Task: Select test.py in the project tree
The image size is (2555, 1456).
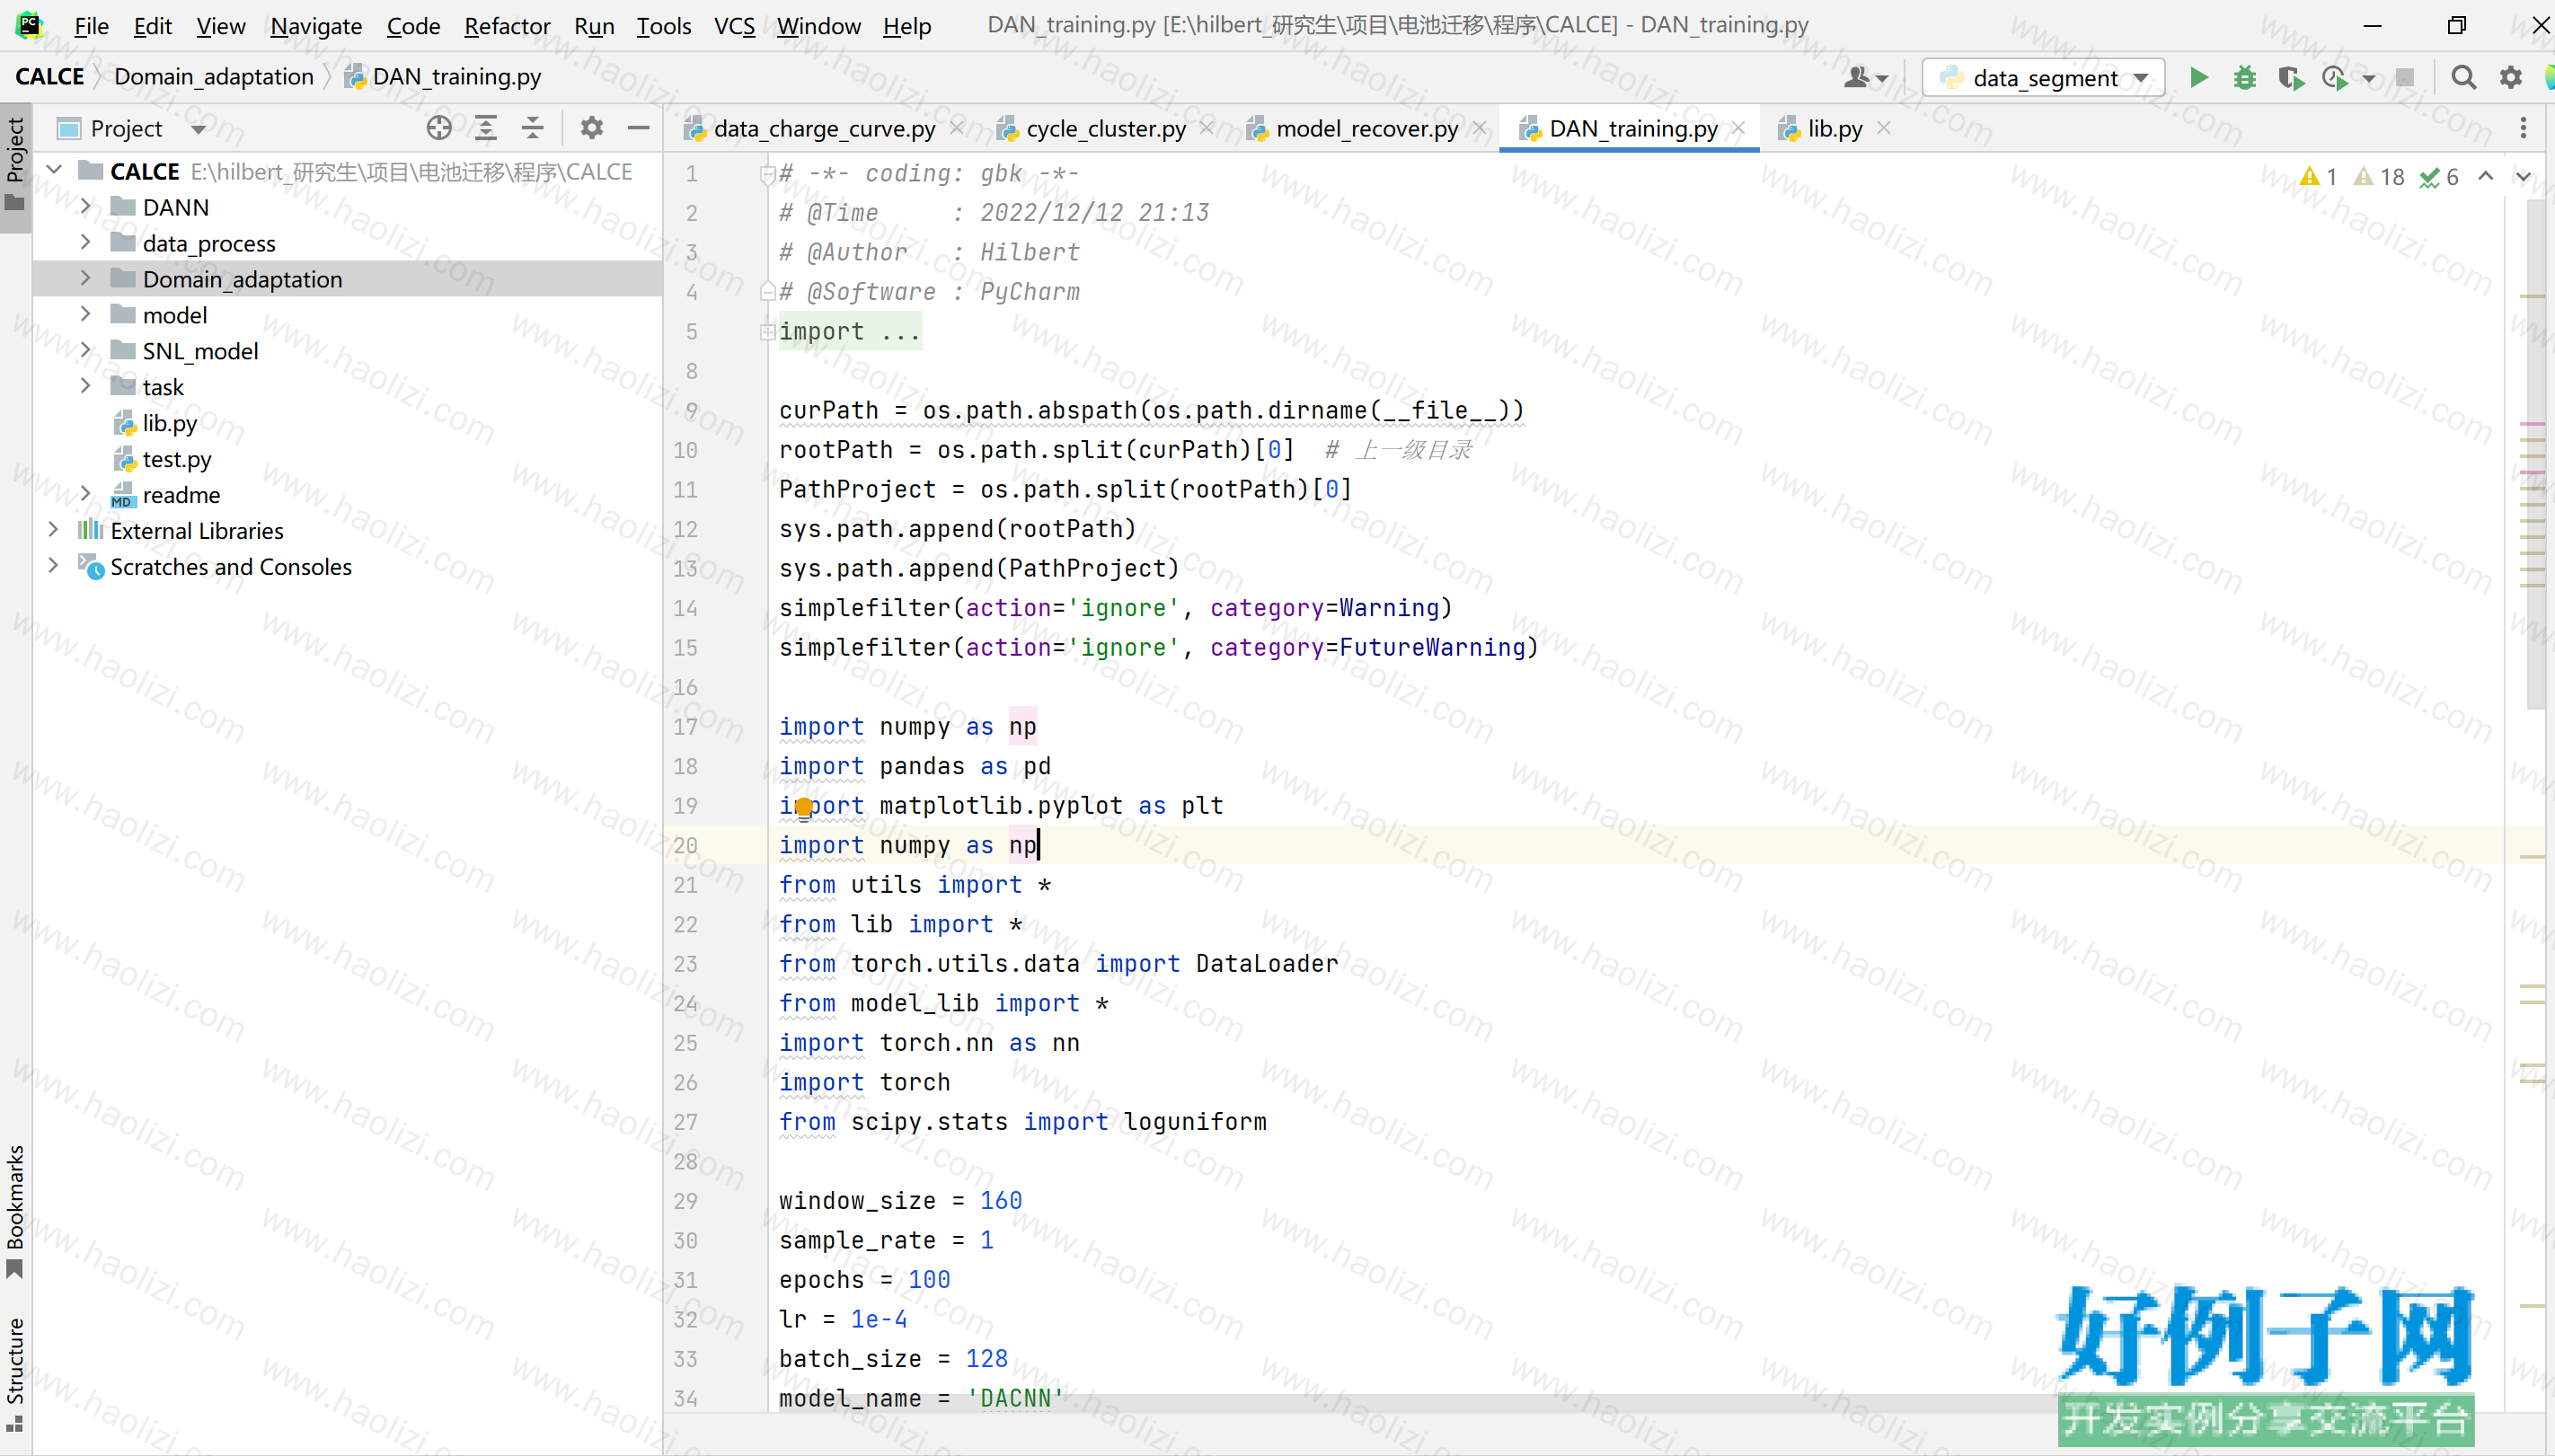Action: point(176,459)
